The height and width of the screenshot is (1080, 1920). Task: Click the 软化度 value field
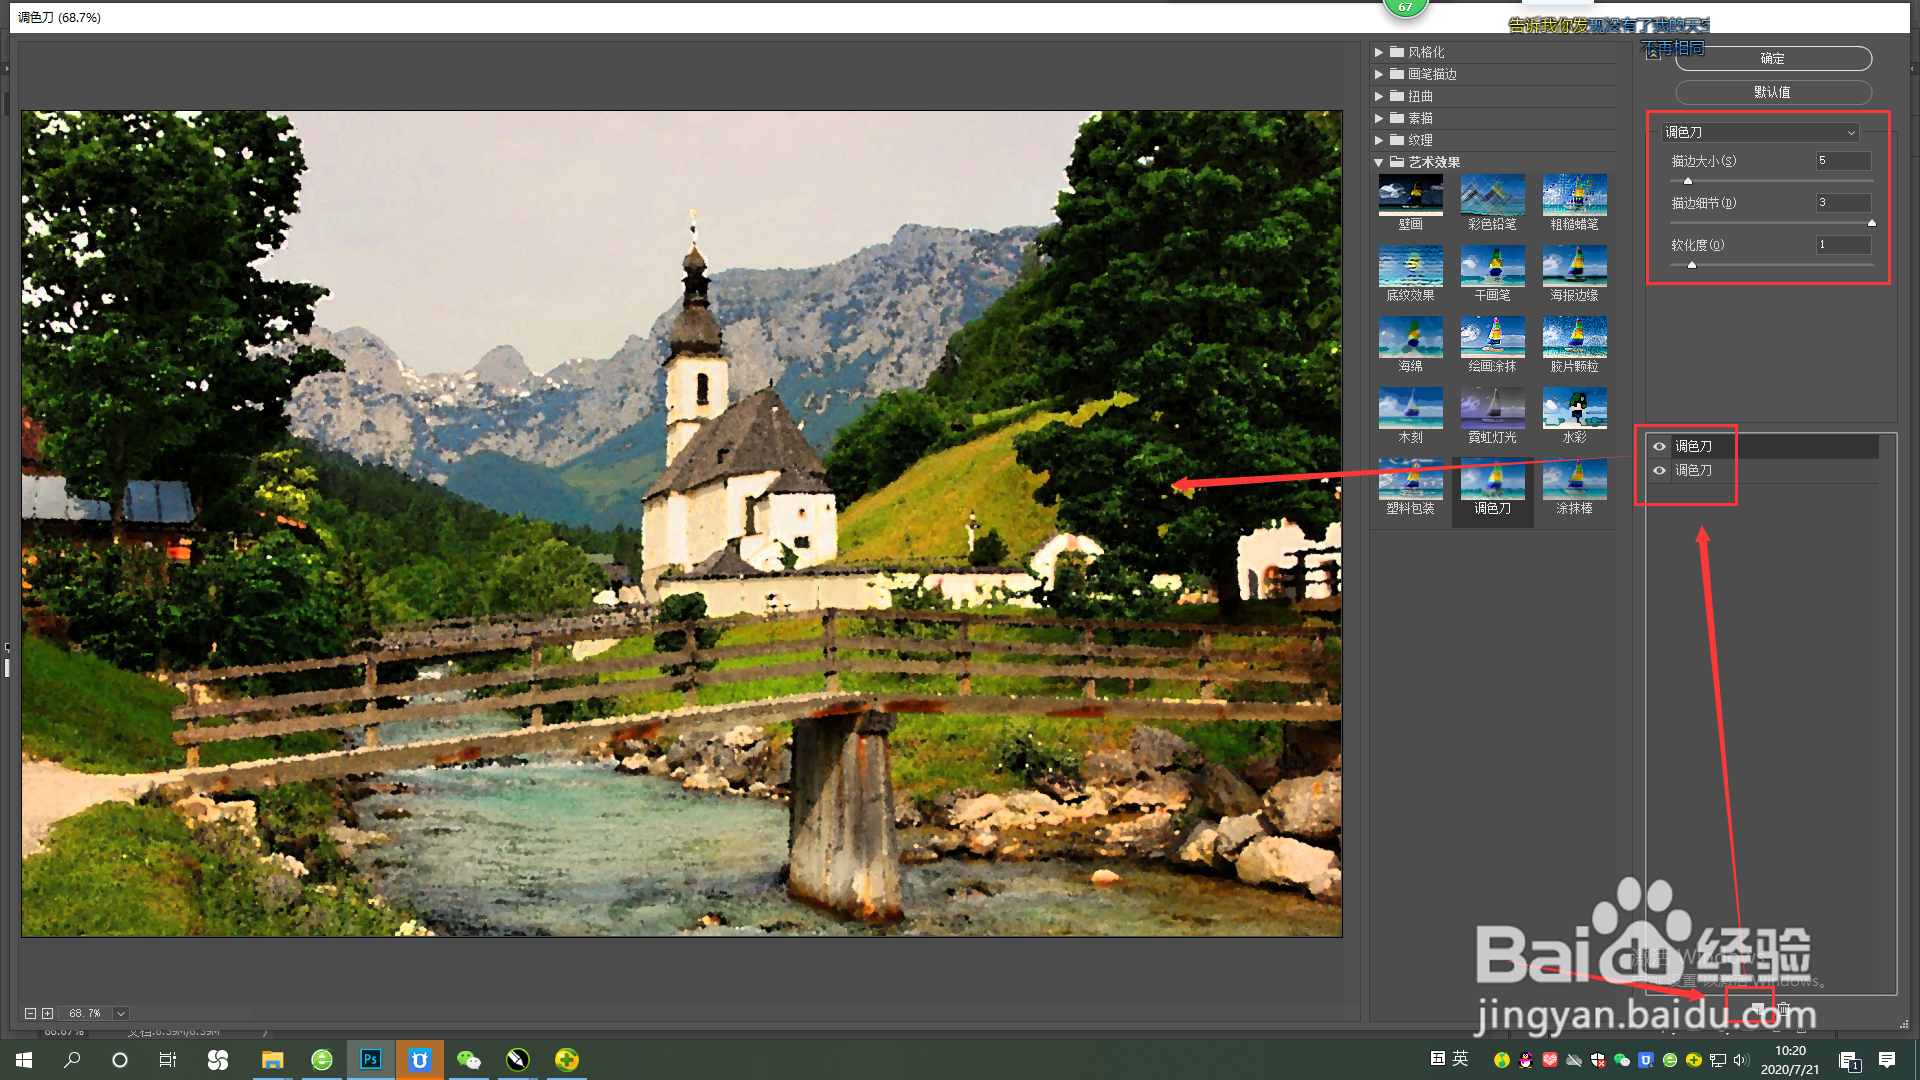click(x=1844, y=245)
